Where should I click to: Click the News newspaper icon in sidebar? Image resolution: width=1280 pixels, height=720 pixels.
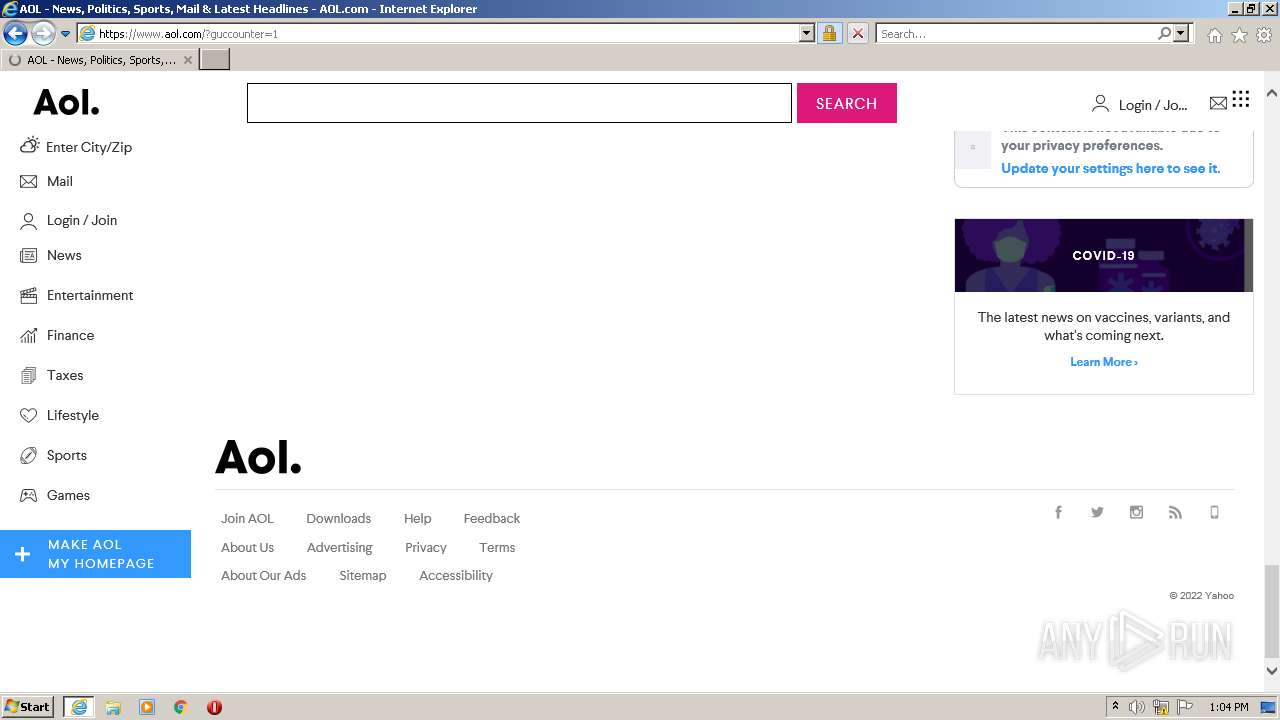(x=29, y=255)
